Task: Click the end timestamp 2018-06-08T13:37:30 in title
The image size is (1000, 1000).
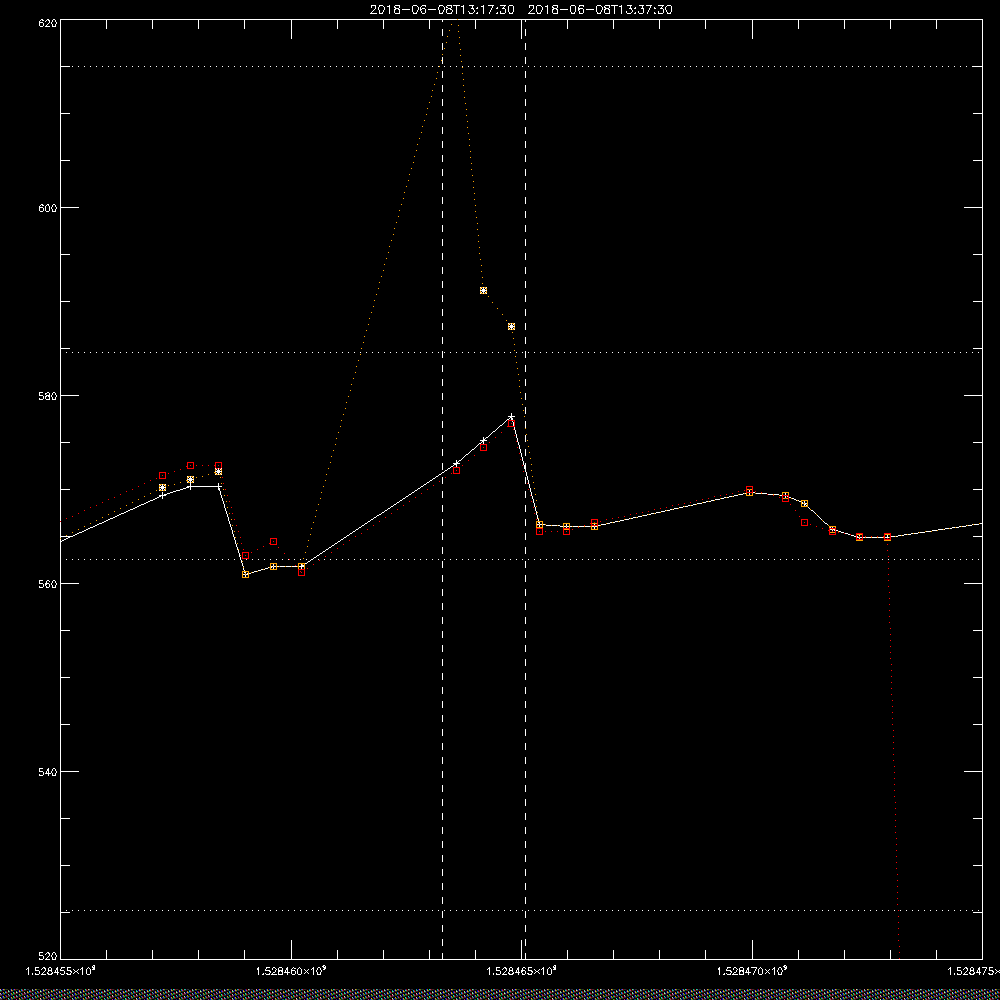Action: pos(600,10)
